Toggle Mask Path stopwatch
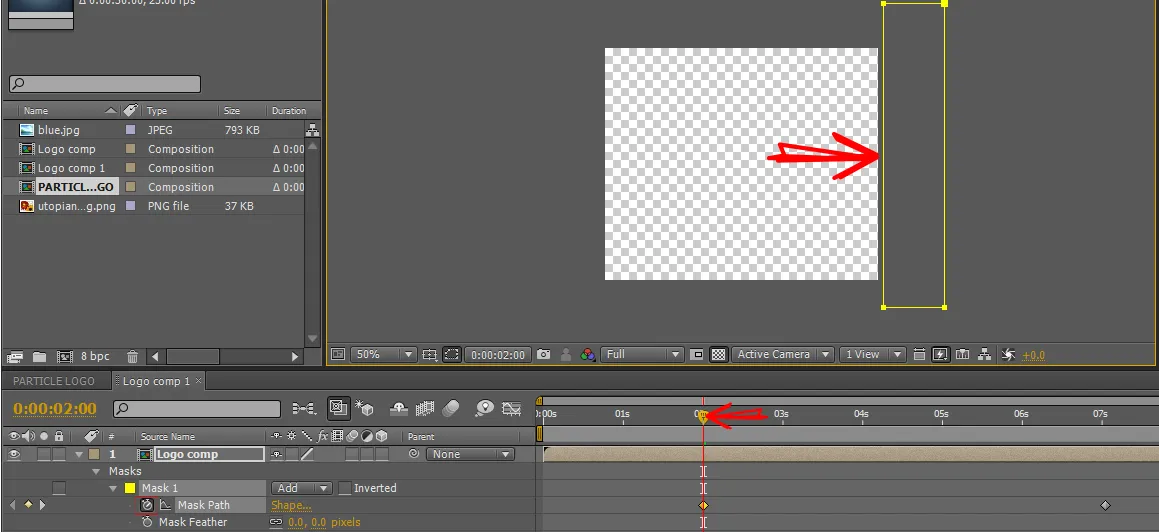This screenshot has height=532, width=1159. (x=147, y=505)
